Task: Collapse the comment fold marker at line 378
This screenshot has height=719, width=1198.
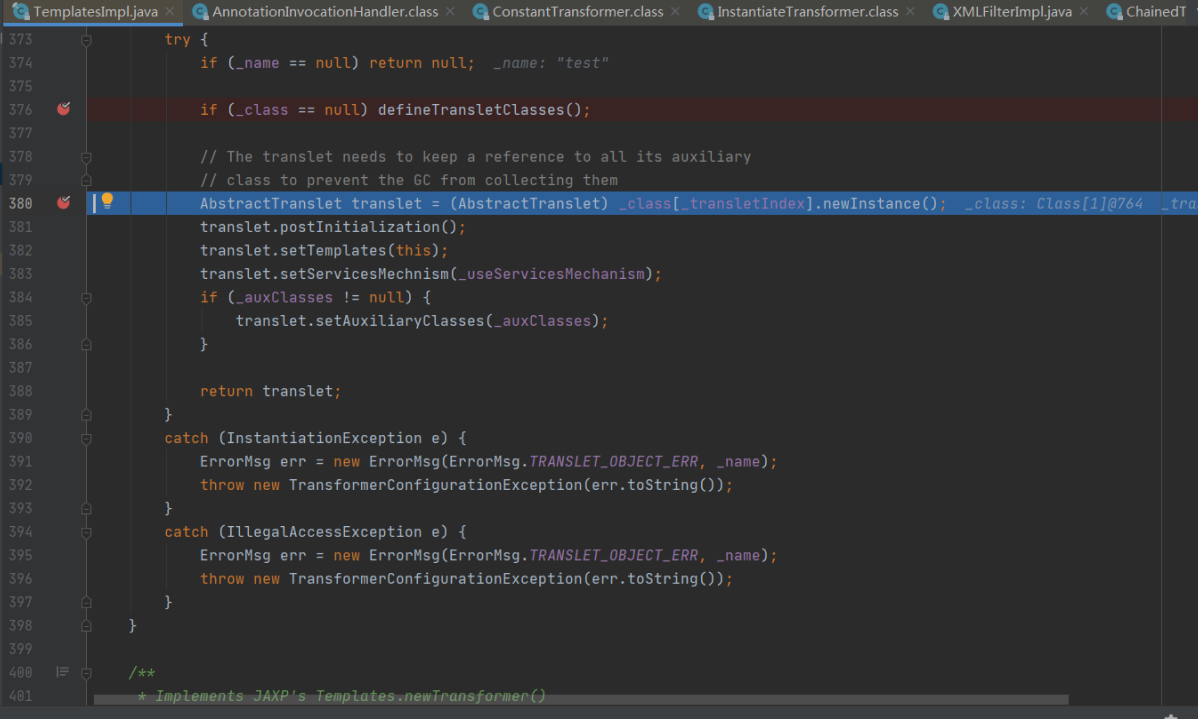Action: point(86,157)
